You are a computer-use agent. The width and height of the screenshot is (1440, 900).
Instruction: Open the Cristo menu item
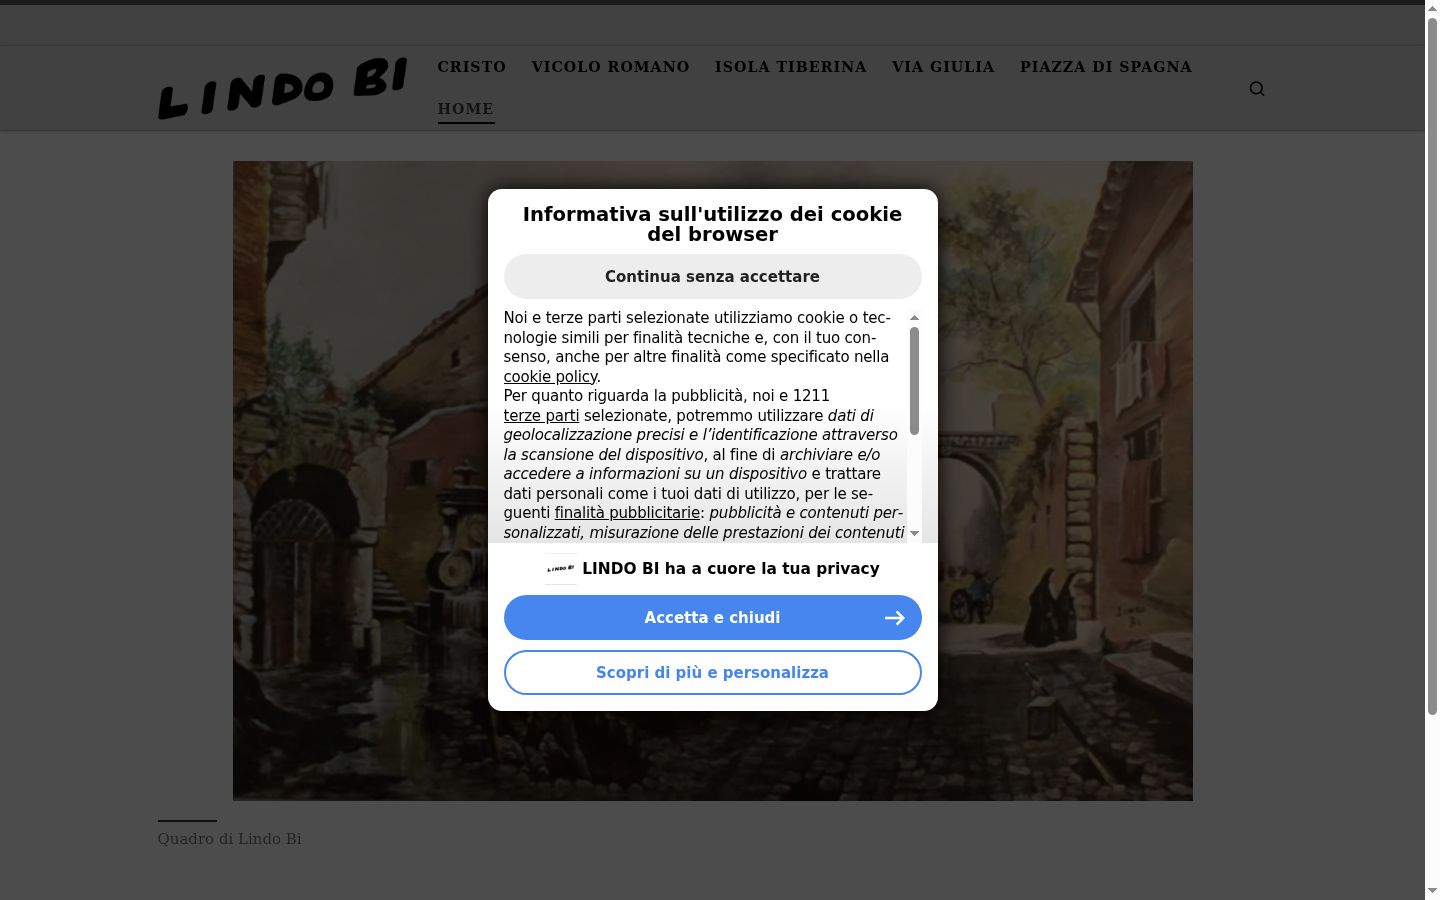[x=472, y=67]
